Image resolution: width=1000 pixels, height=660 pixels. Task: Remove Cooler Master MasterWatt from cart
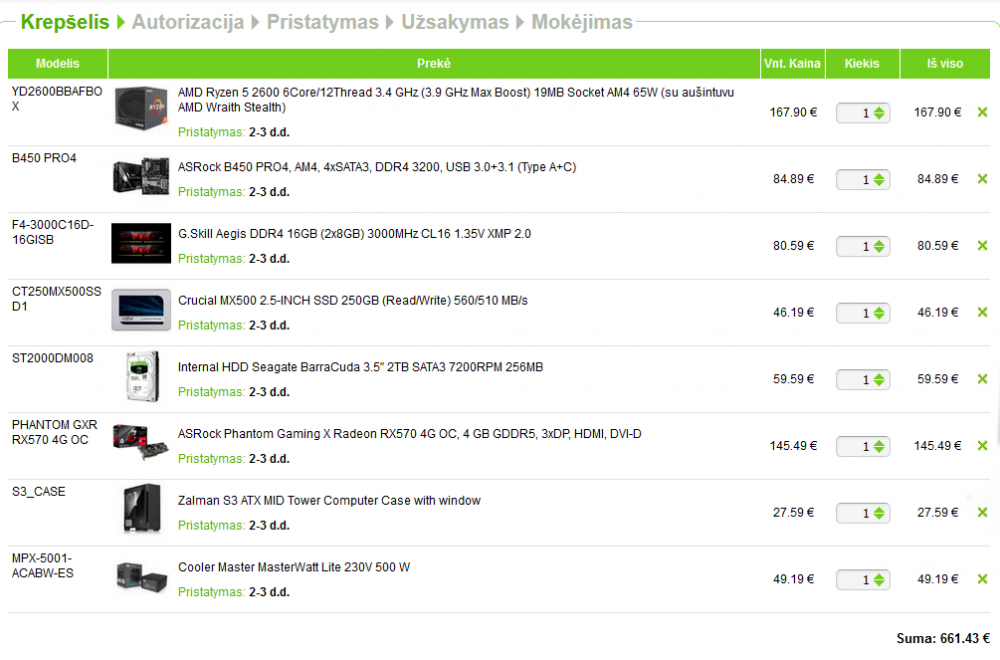pyautogui.click(x=982, y=579)
